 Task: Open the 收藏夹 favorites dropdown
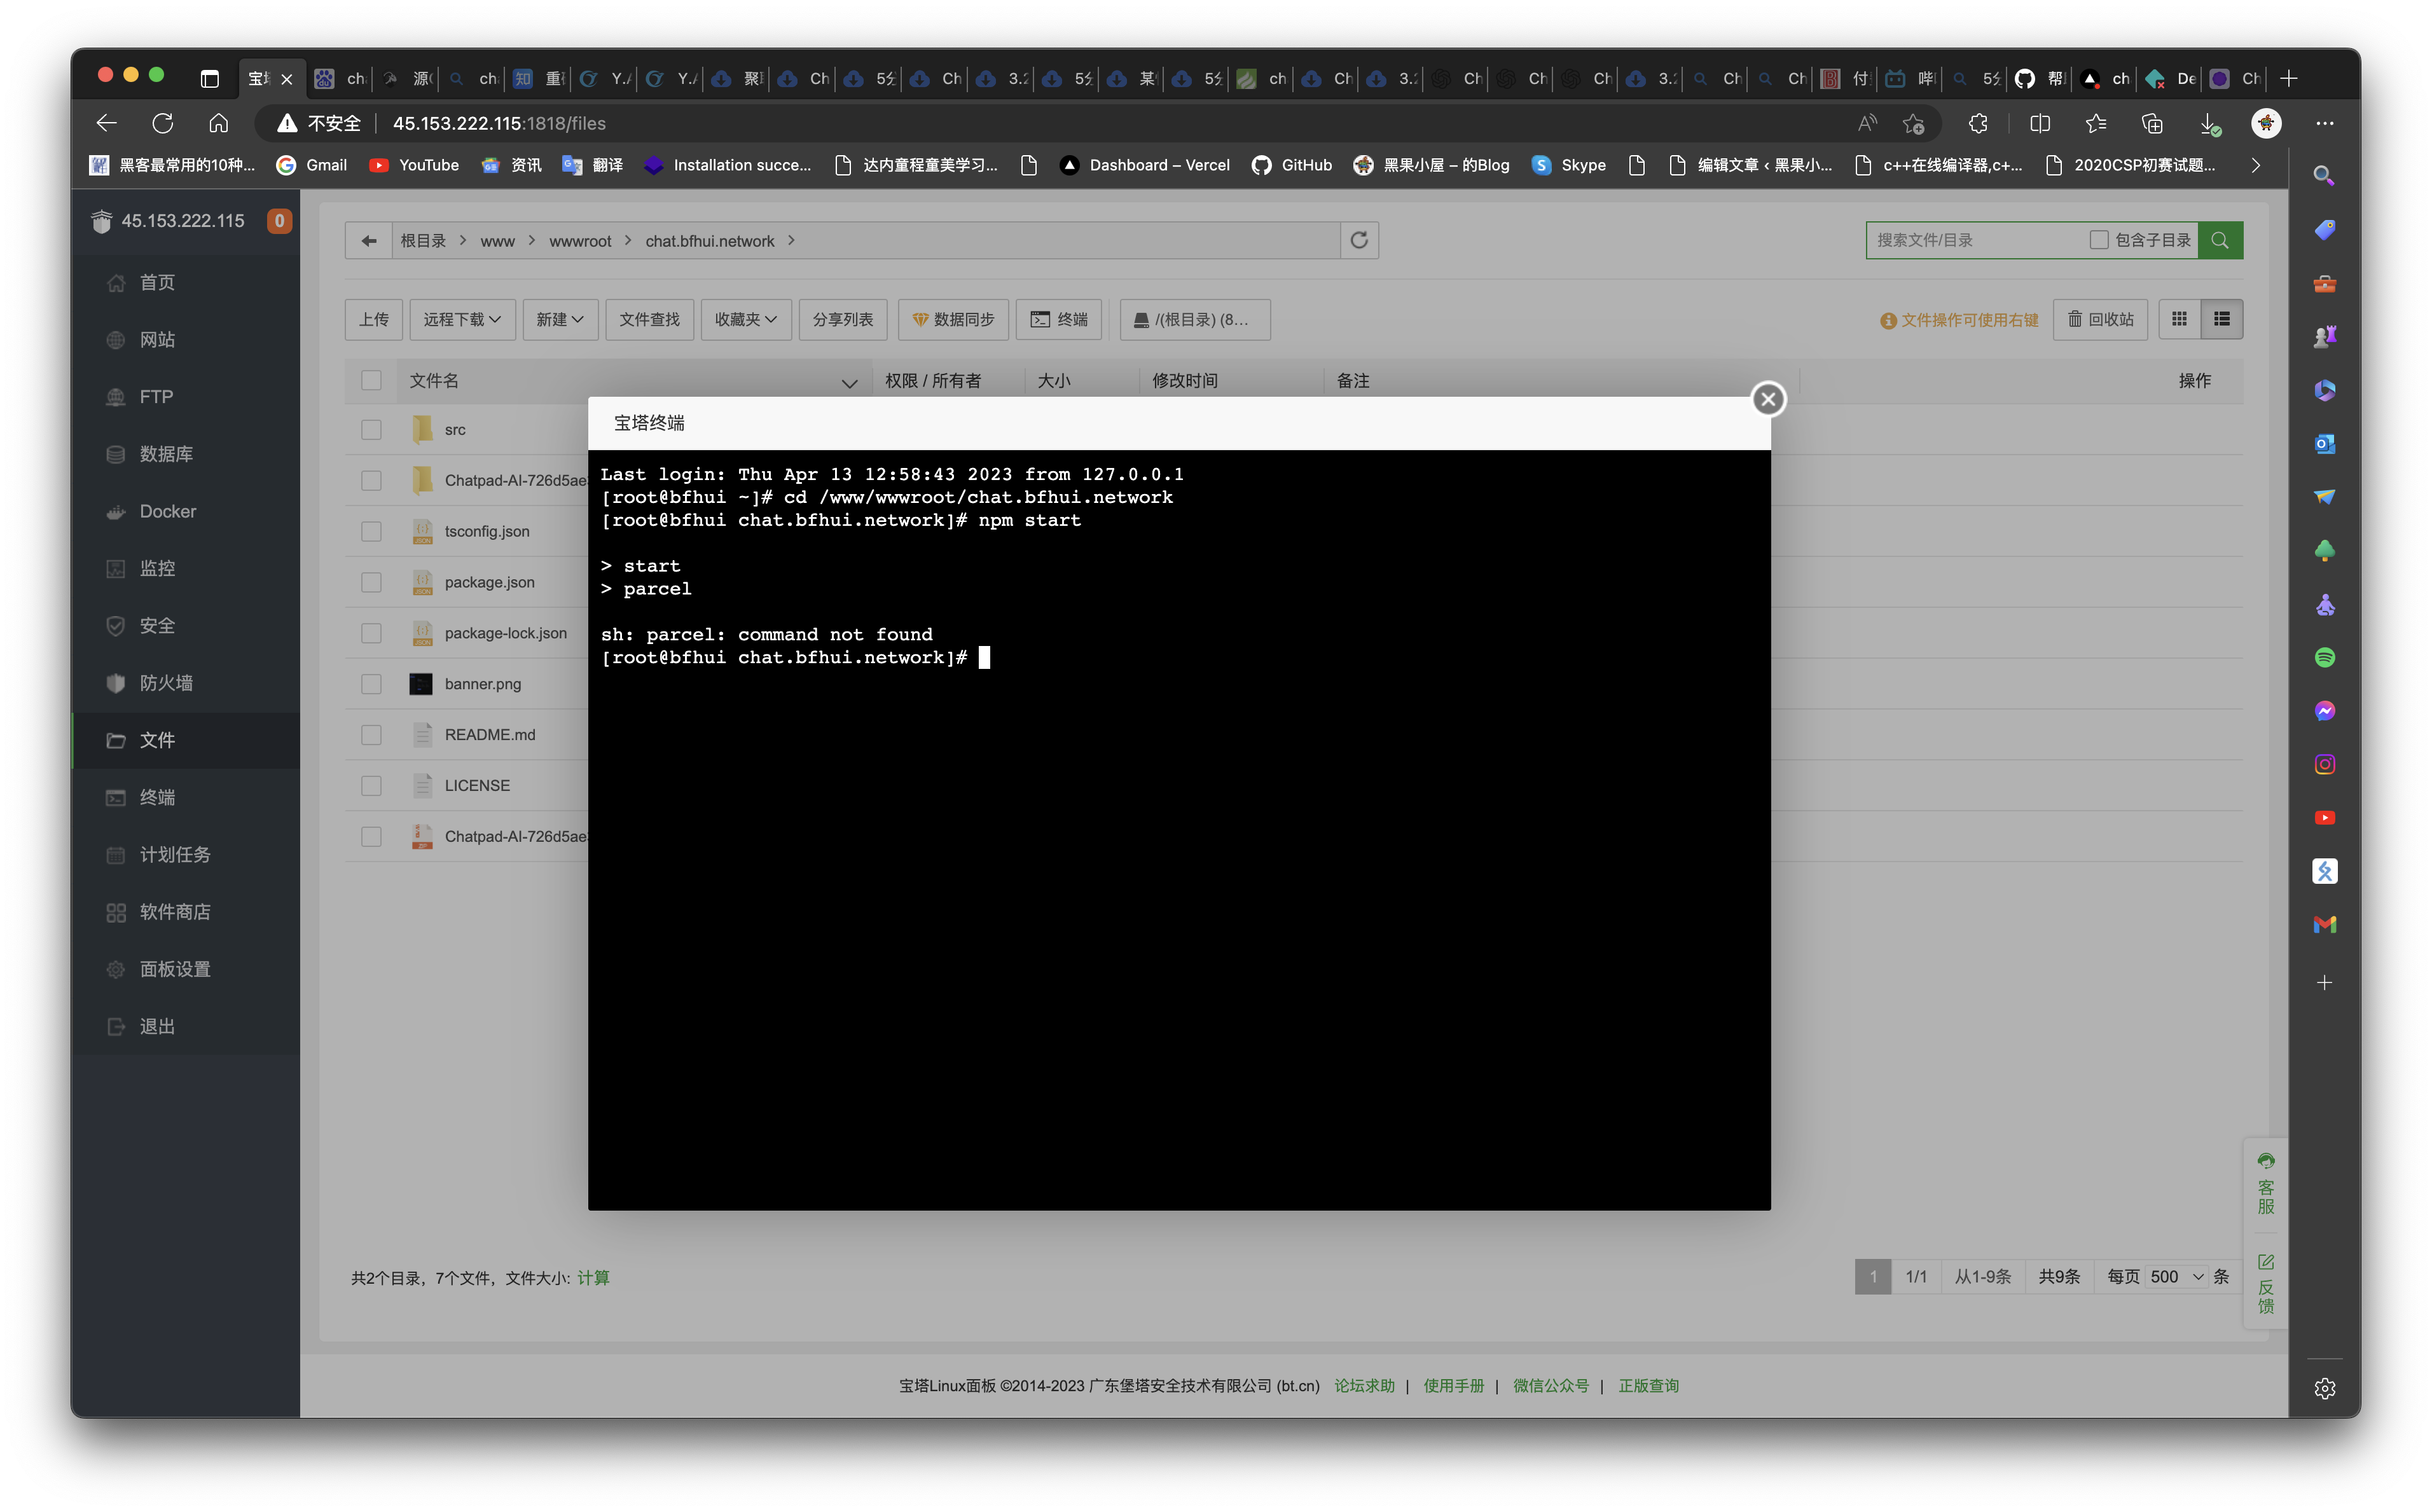point(745,319)
